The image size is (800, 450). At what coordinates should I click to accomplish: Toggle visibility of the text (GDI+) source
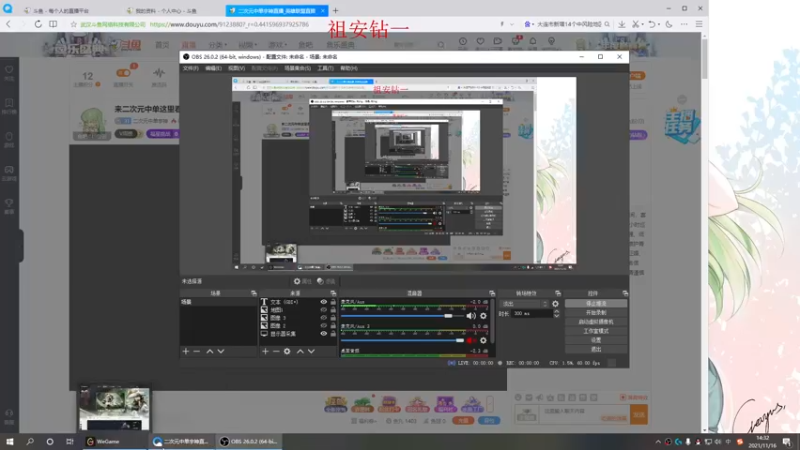click(x=323, y=302)
